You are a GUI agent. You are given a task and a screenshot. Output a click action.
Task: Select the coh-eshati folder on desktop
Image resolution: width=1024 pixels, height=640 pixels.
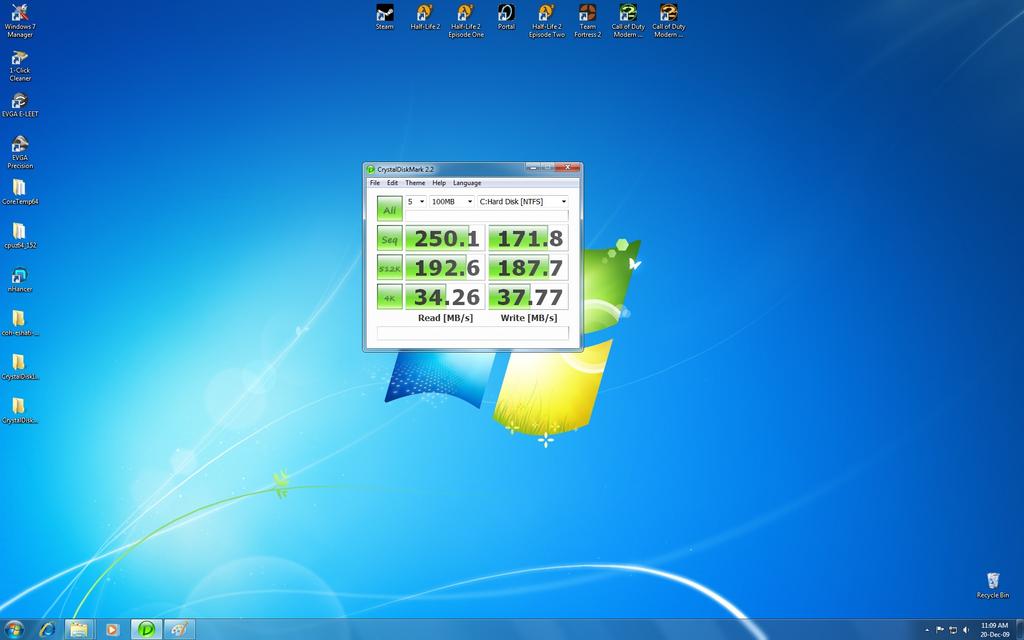click(x=20, y=323)
